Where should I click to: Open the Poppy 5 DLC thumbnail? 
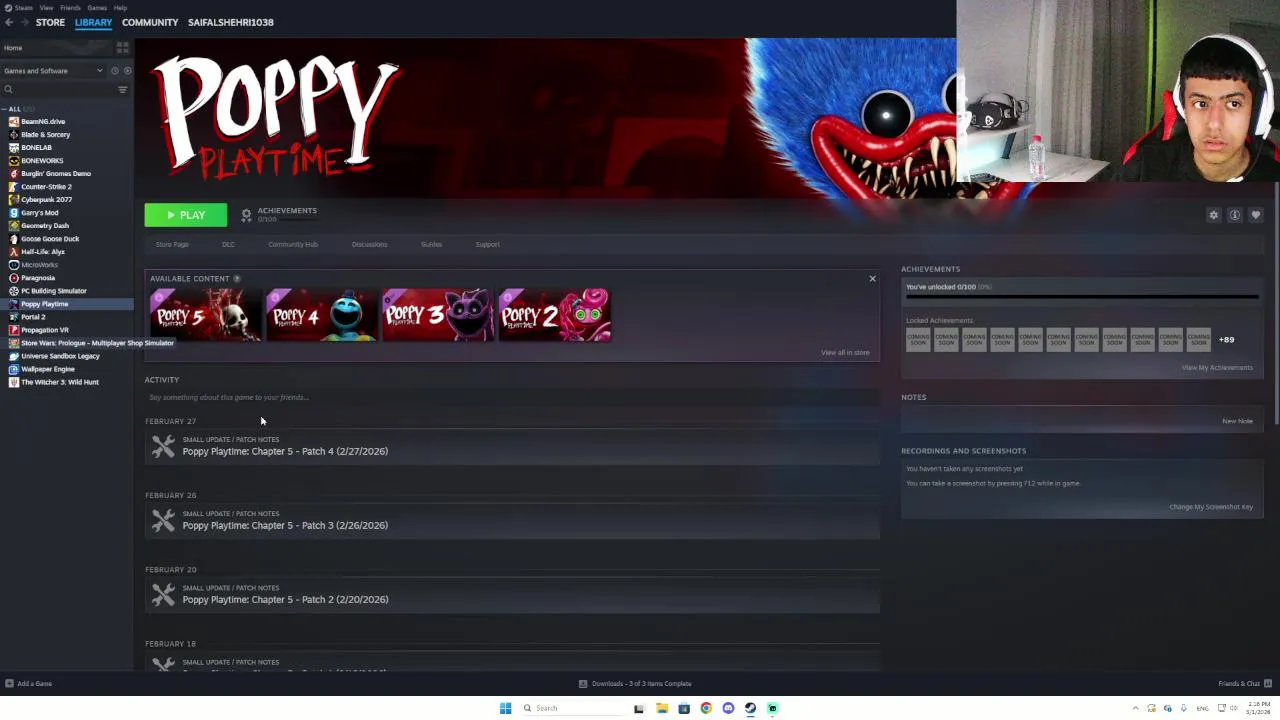pos(205,315)
